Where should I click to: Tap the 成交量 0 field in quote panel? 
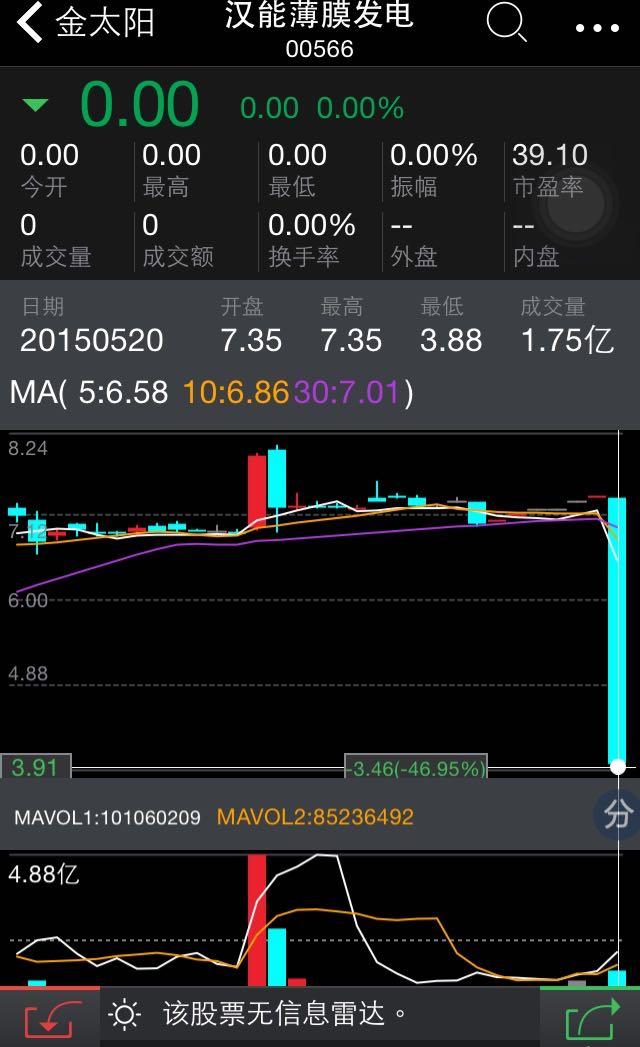point(55,241)
